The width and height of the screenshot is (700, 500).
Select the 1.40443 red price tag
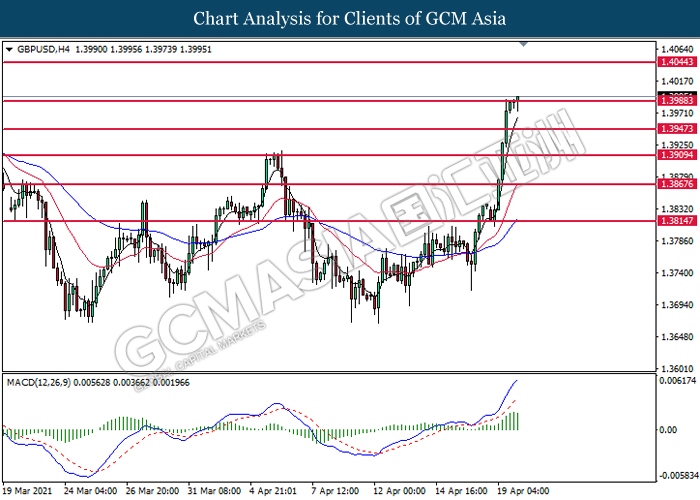pos(676,62)
